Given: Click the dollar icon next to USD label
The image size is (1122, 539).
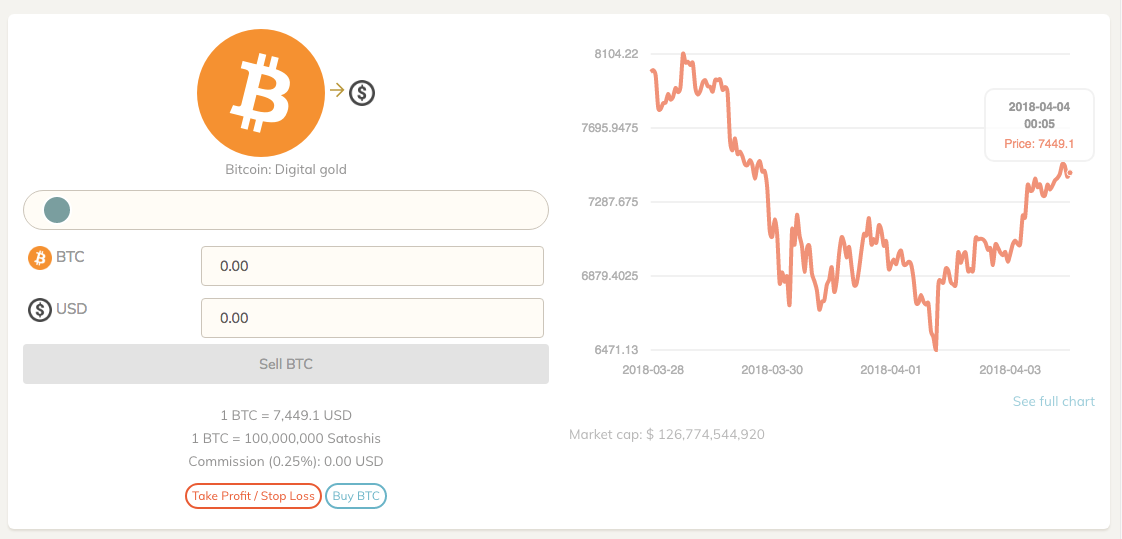Looking at the screenshot, I should pyautogui.click(x=40, y=310).
